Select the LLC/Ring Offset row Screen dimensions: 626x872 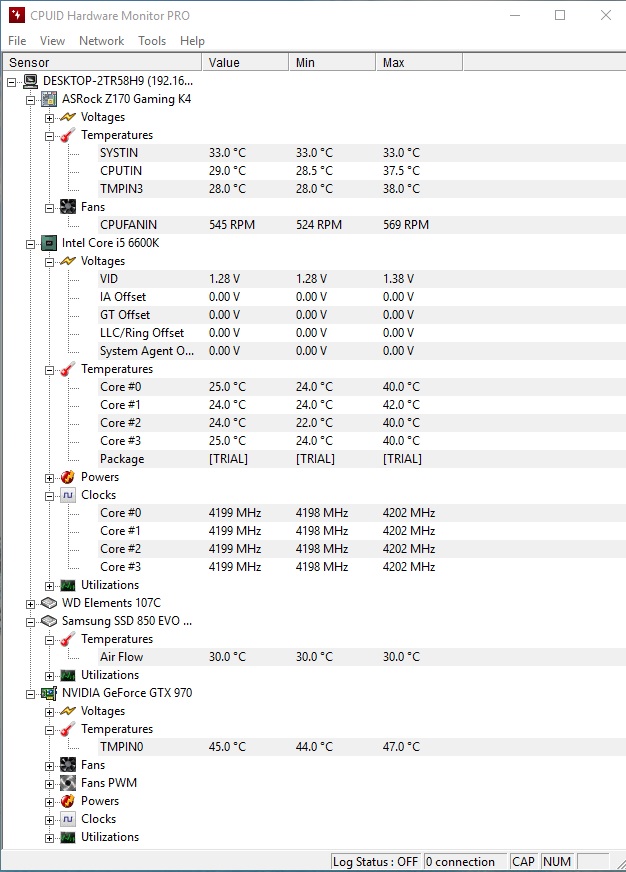pyautogui.click(x=361, y=333)
